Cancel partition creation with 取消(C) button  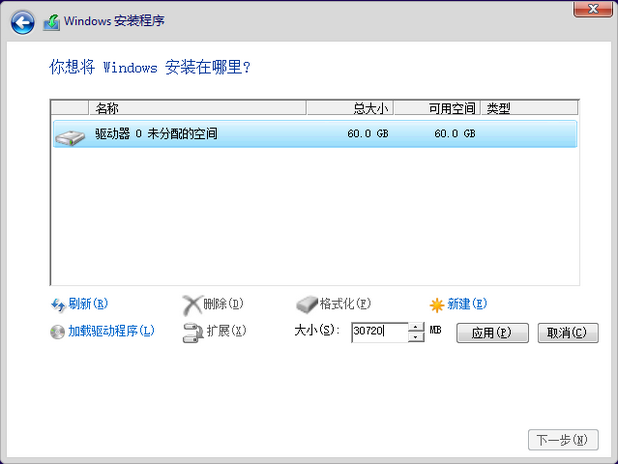pos(568,333)
